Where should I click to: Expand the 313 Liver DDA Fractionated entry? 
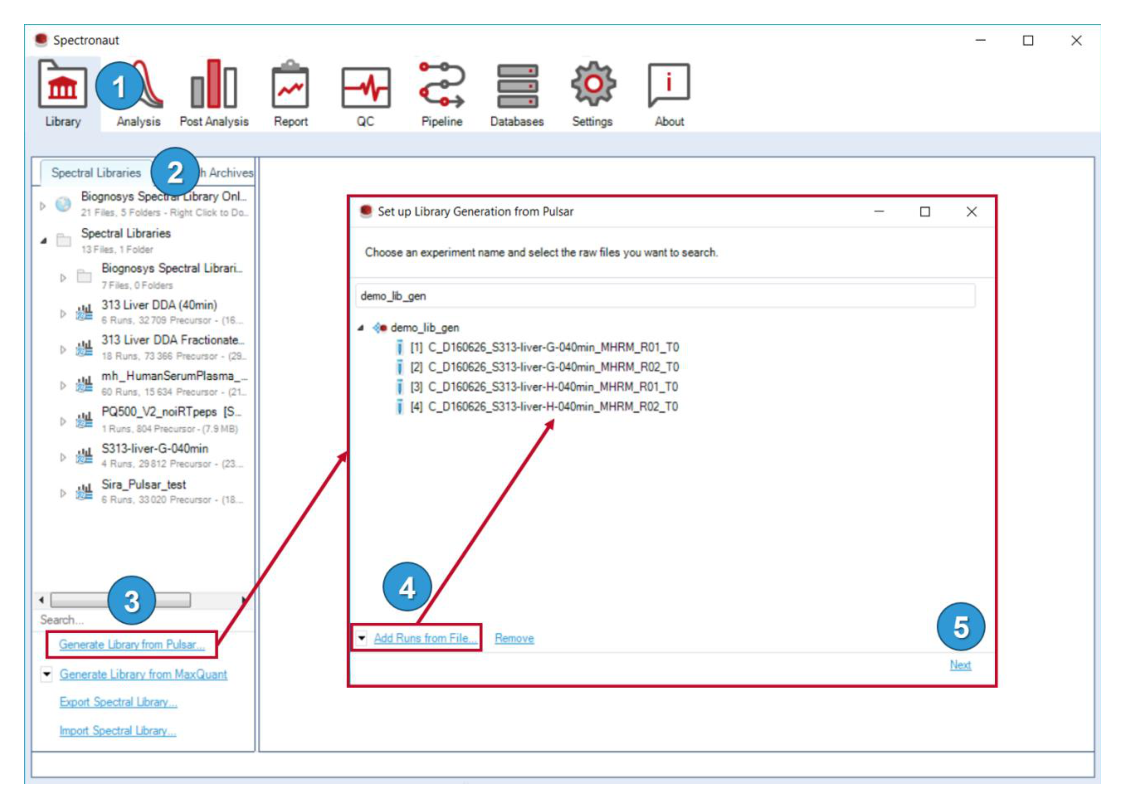pos(63,350)
